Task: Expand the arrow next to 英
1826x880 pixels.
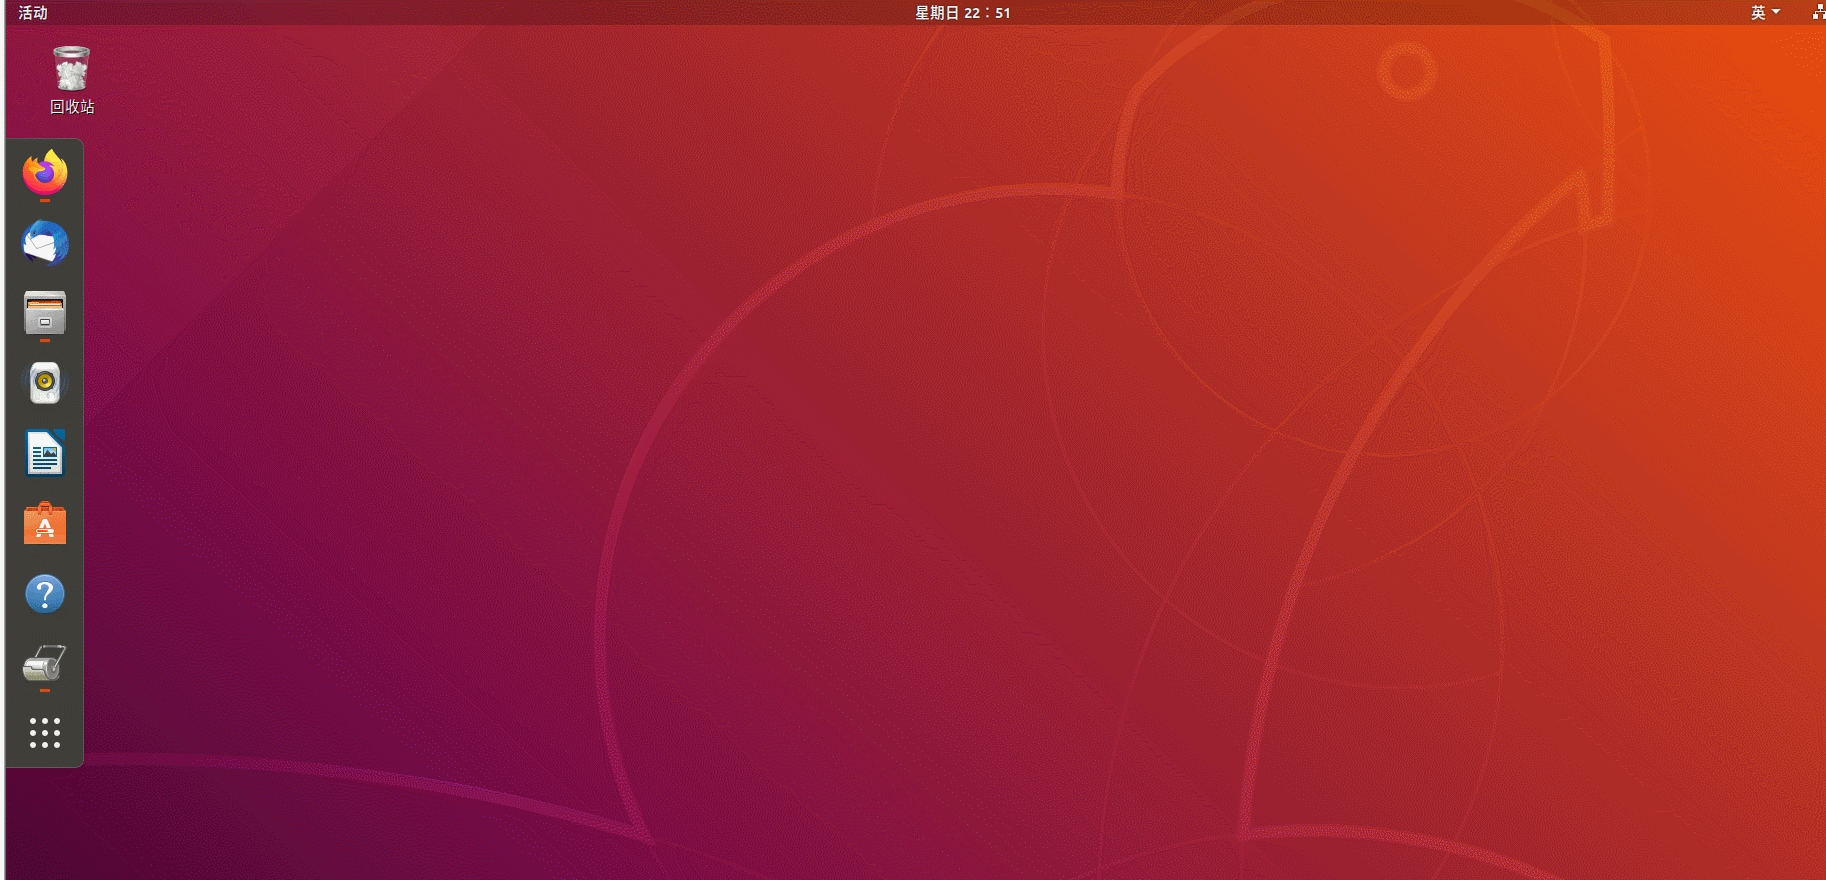Action: pyautogui.click(x=1776, y=12)
